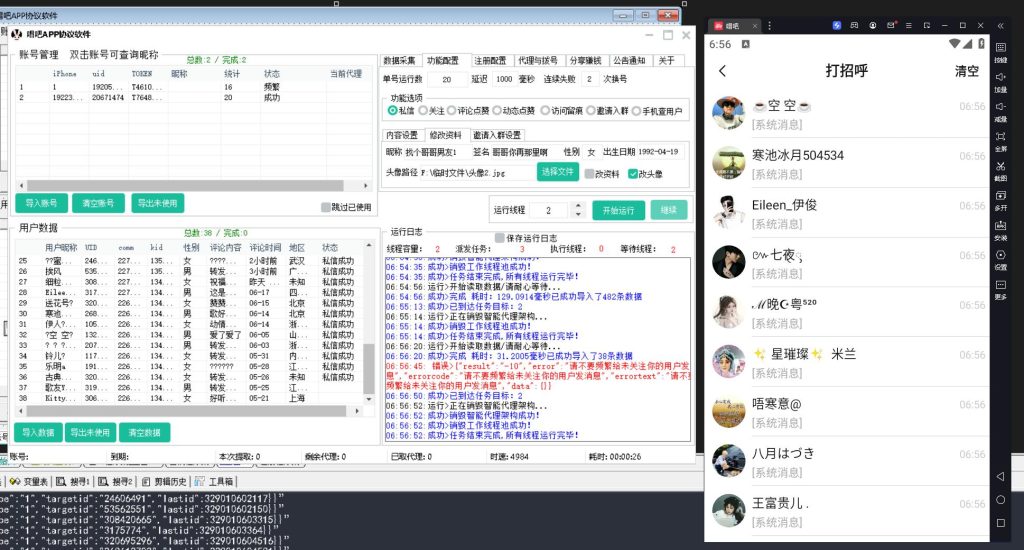Image resolution: width=1024 pixels, height=550 pixels.
Task: Click the 清空数据 button
Action: coord(145,432)
